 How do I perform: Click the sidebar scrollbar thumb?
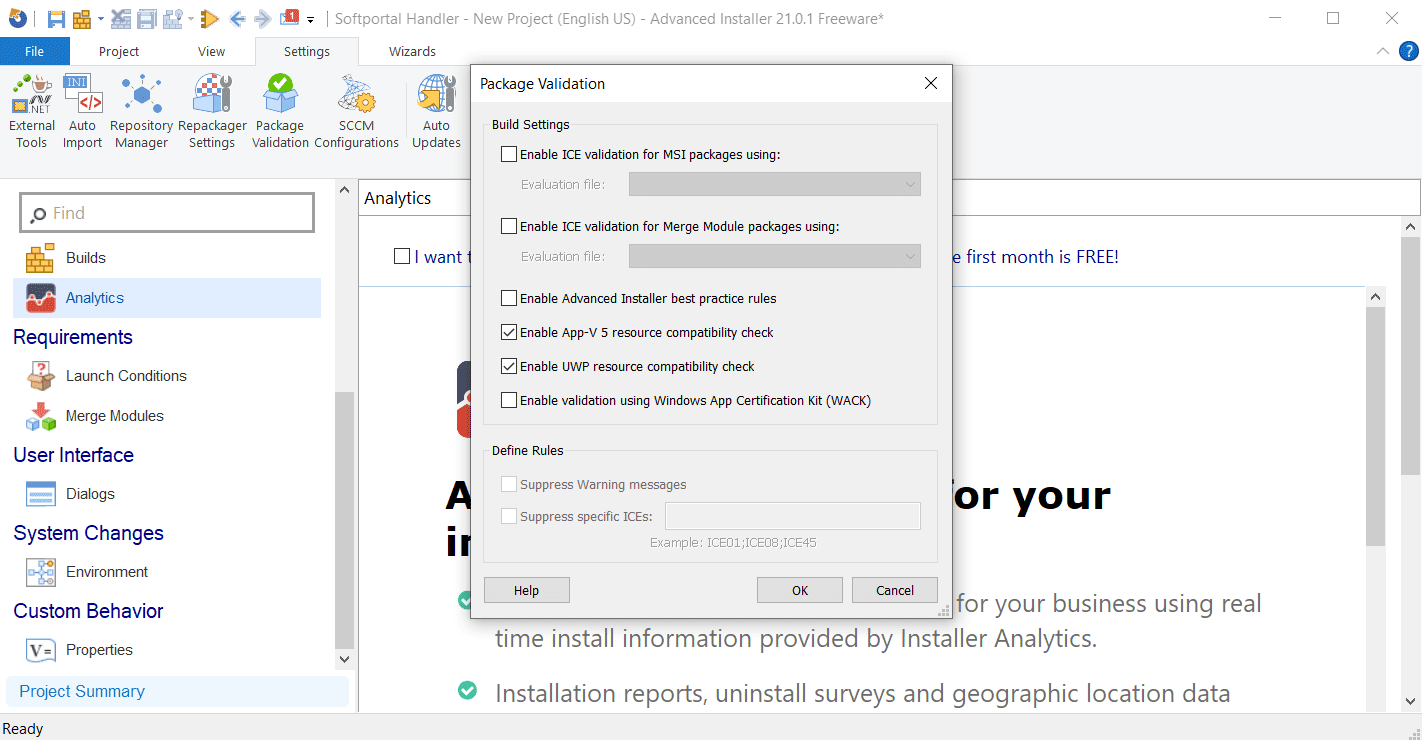(x=345, y=520)
